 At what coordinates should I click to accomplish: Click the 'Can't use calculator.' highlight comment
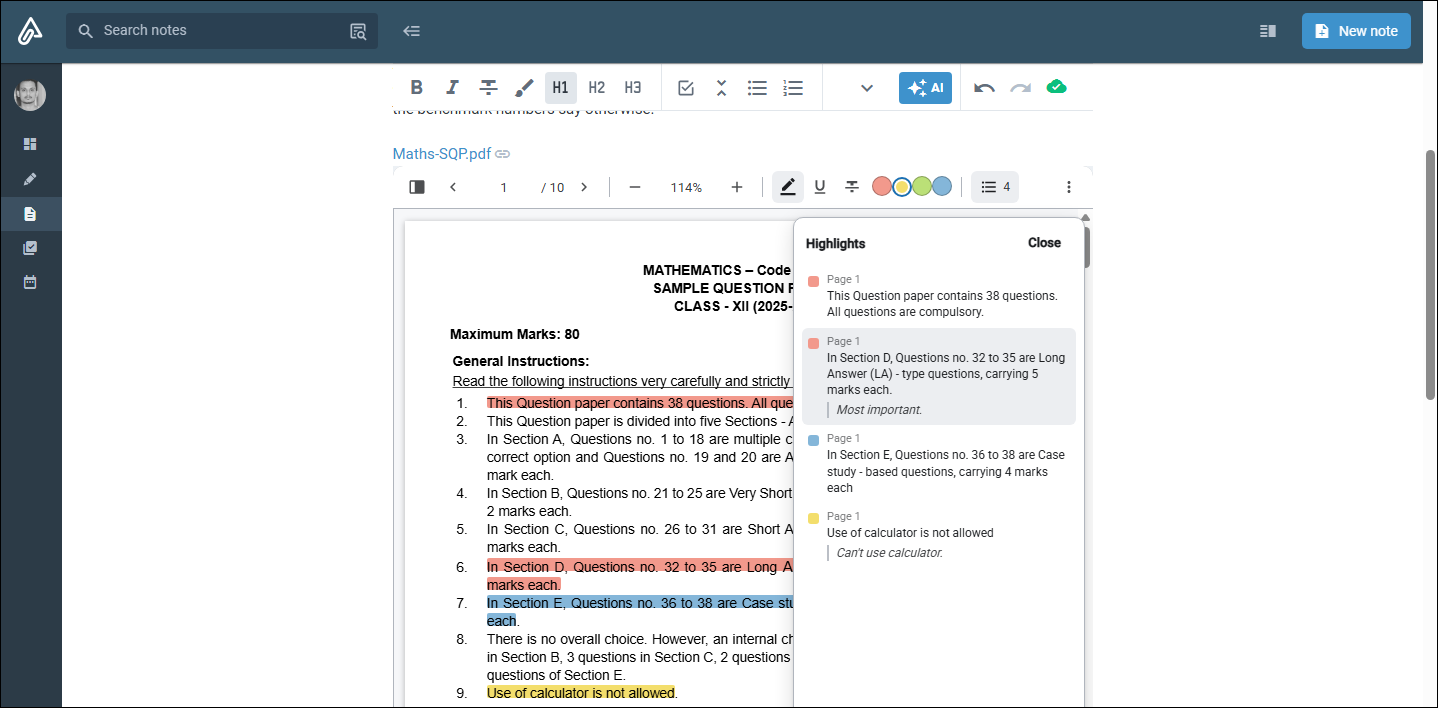pos(889,553)
